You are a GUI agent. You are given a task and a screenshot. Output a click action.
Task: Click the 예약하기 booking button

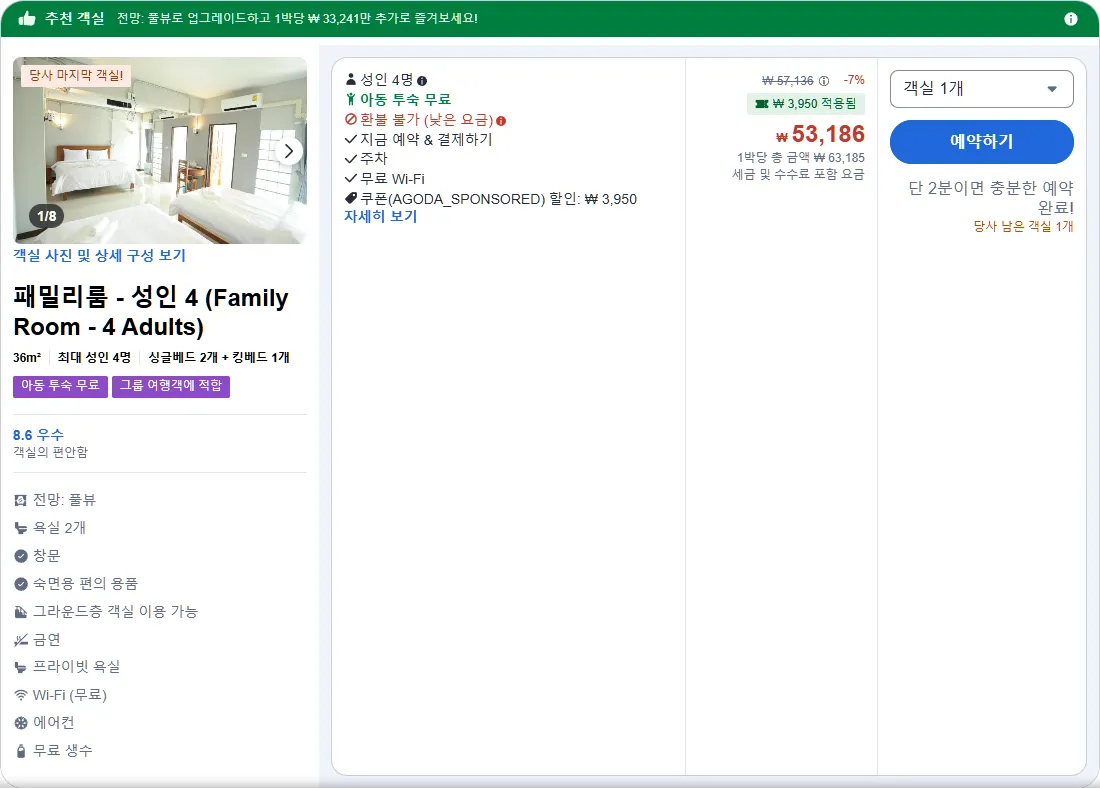click(981, 142)
